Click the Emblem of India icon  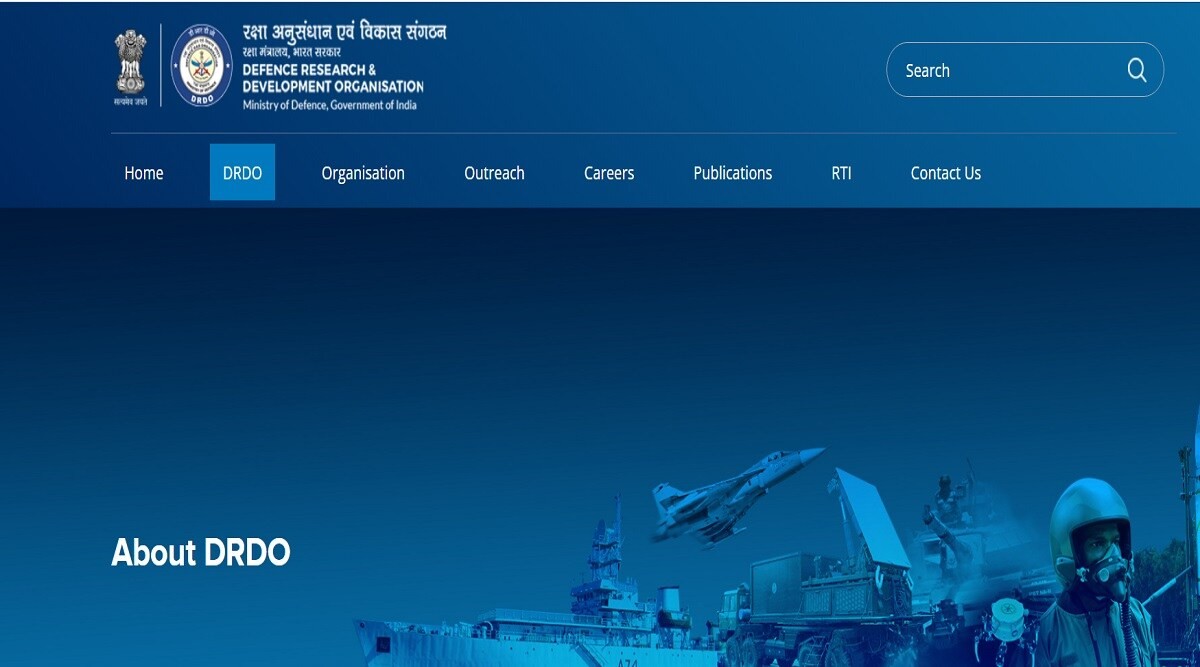coord(130,66)
